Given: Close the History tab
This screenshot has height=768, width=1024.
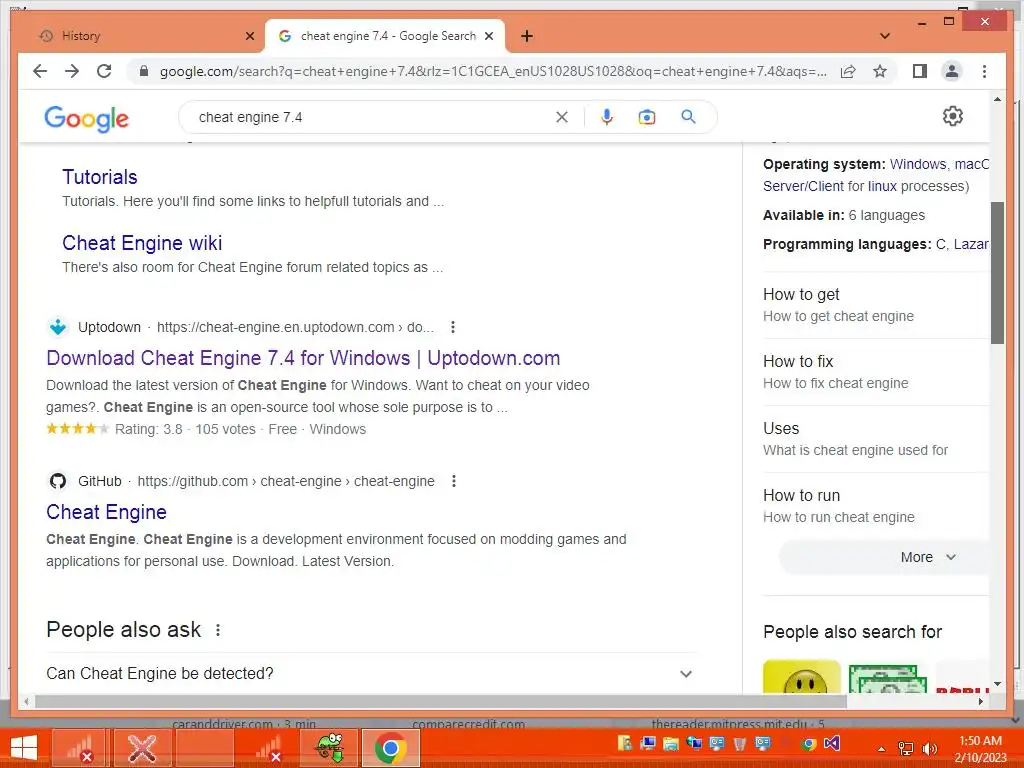Looking at the screenshot, I should tap(249, 36).
